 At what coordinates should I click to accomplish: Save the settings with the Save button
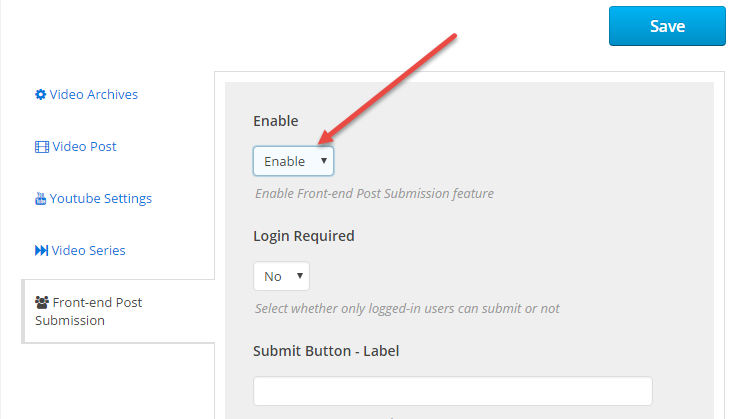667,26
